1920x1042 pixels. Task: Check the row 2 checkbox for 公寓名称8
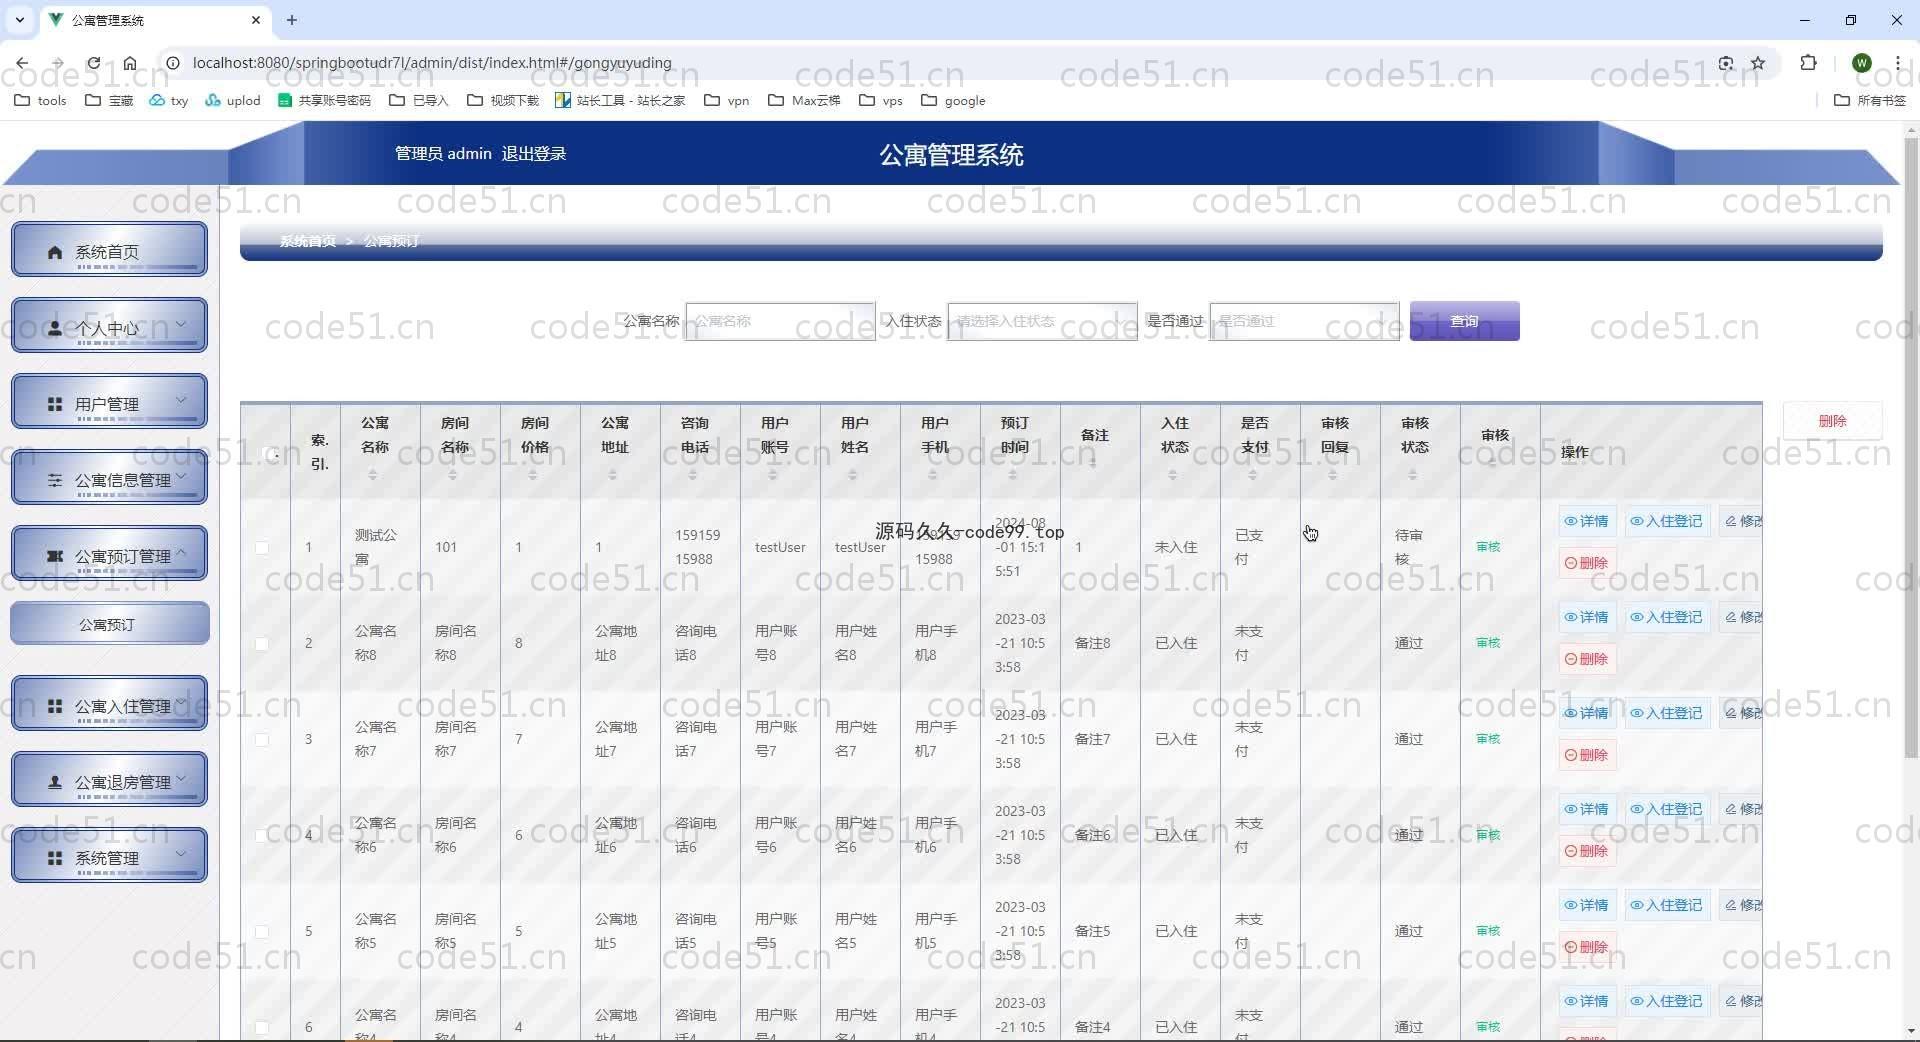[262, 643]
